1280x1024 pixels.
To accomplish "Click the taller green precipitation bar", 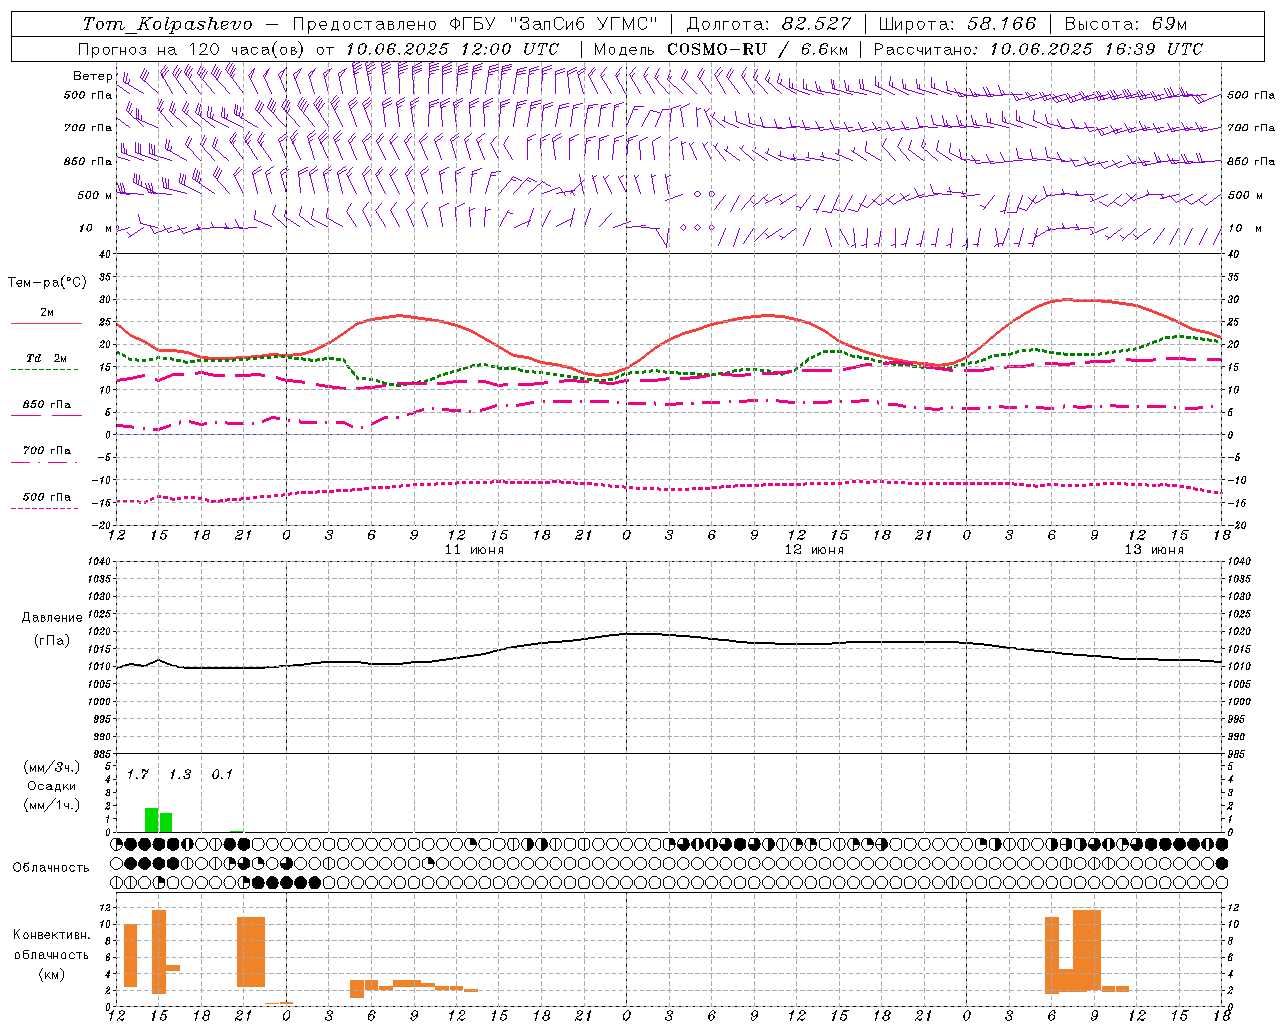I will point(152,820).
